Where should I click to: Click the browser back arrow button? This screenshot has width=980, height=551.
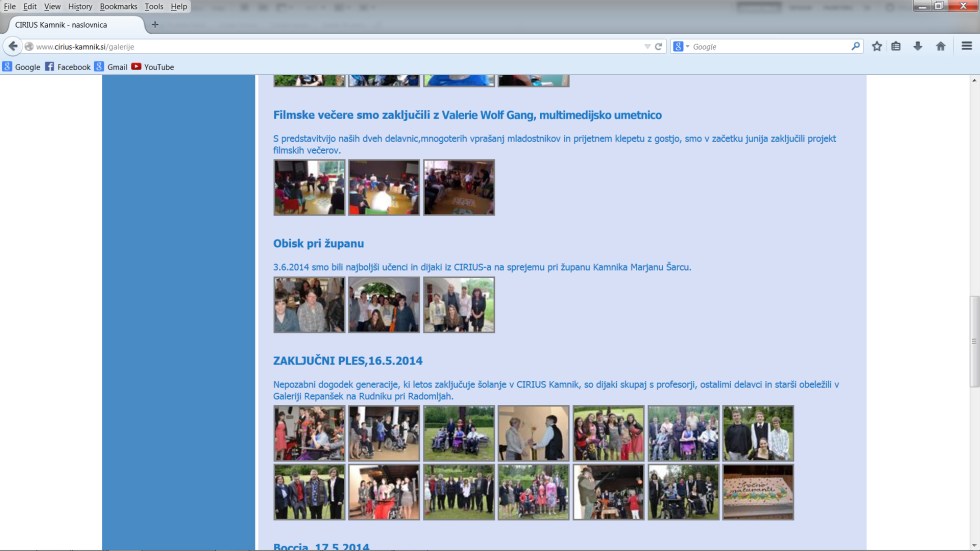[13, 46]
